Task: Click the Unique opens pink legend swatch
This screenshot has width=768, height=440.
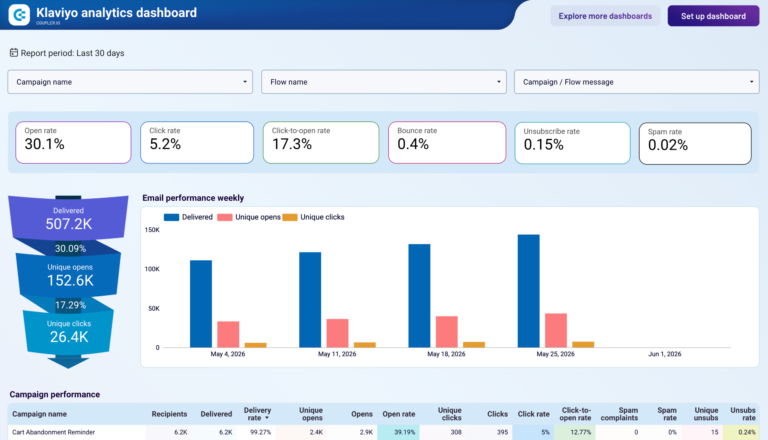Action: coord(225,217)
